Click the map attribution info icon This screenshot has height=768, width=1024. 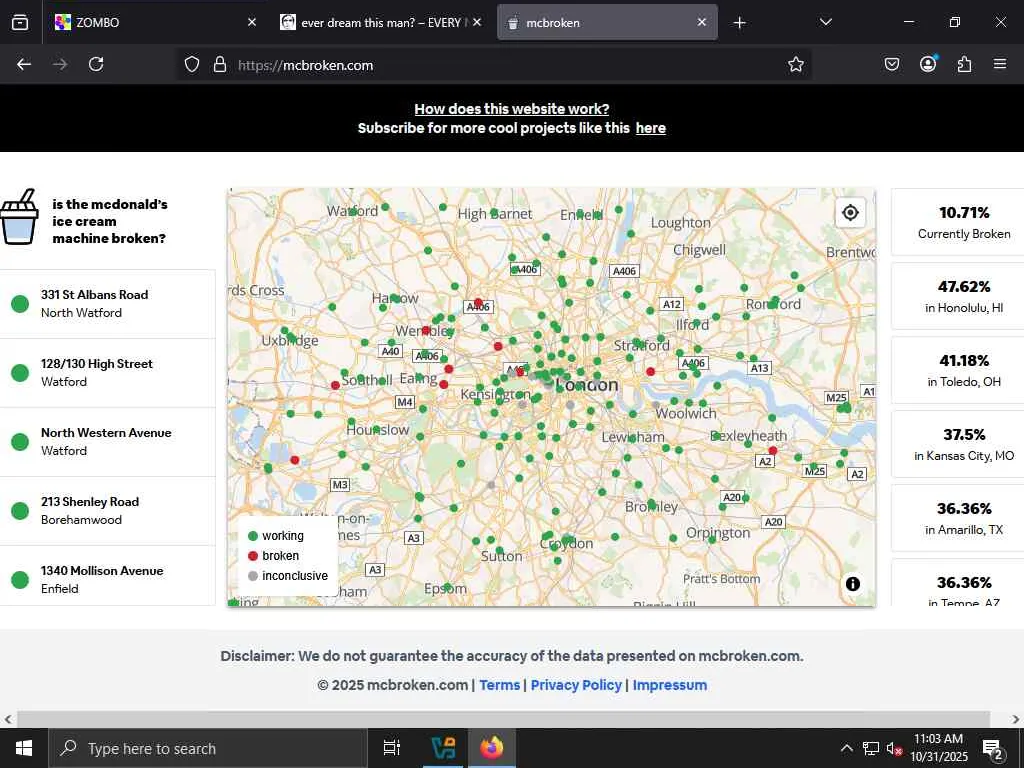[852, 584]
